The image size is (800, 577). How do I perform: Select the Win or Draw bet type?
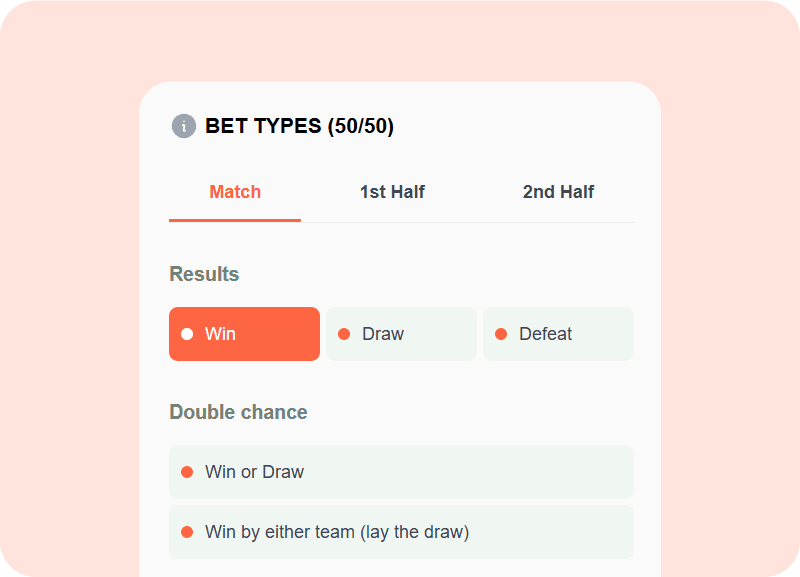click(402, 472)
